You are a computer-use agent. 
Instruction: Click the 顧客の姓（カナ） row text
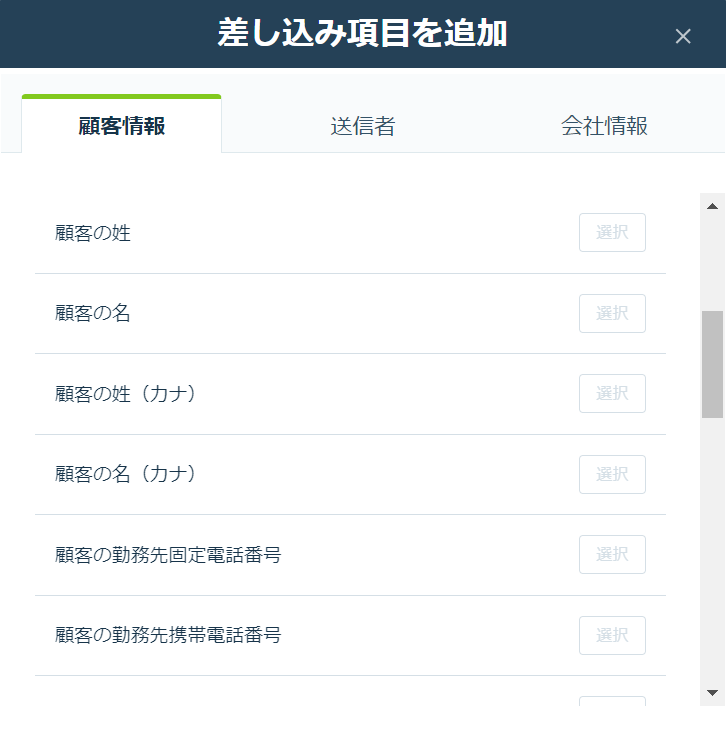(x=125, y=394)
